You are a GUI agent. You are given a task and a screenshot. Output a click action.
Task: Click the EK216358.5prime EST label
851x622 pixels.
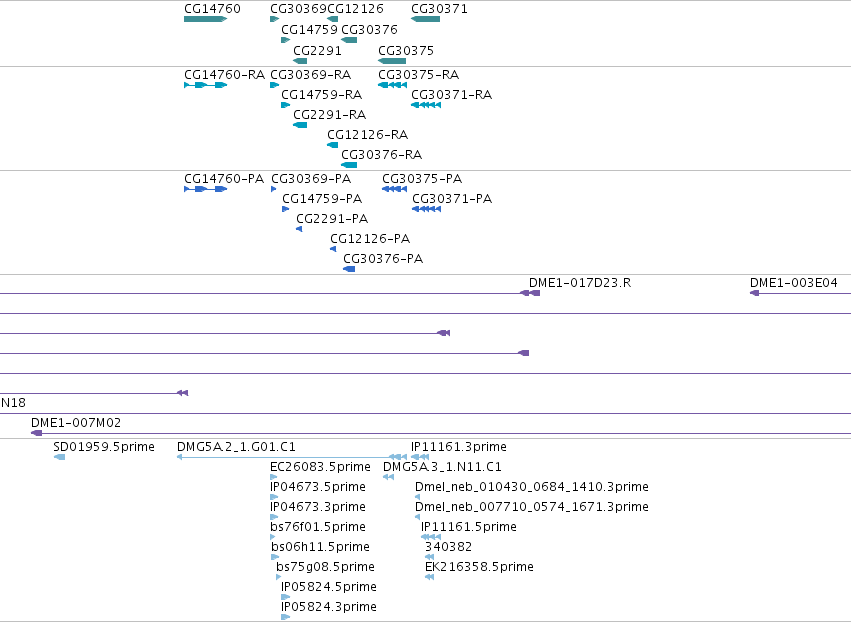coord(479,567)
